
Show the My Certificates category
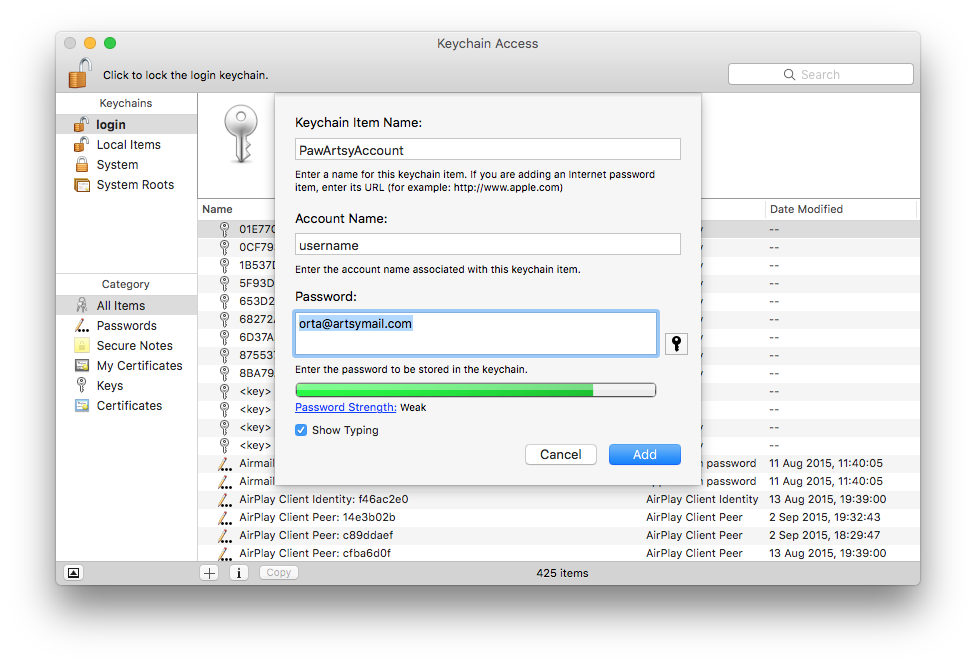(126, 365)
